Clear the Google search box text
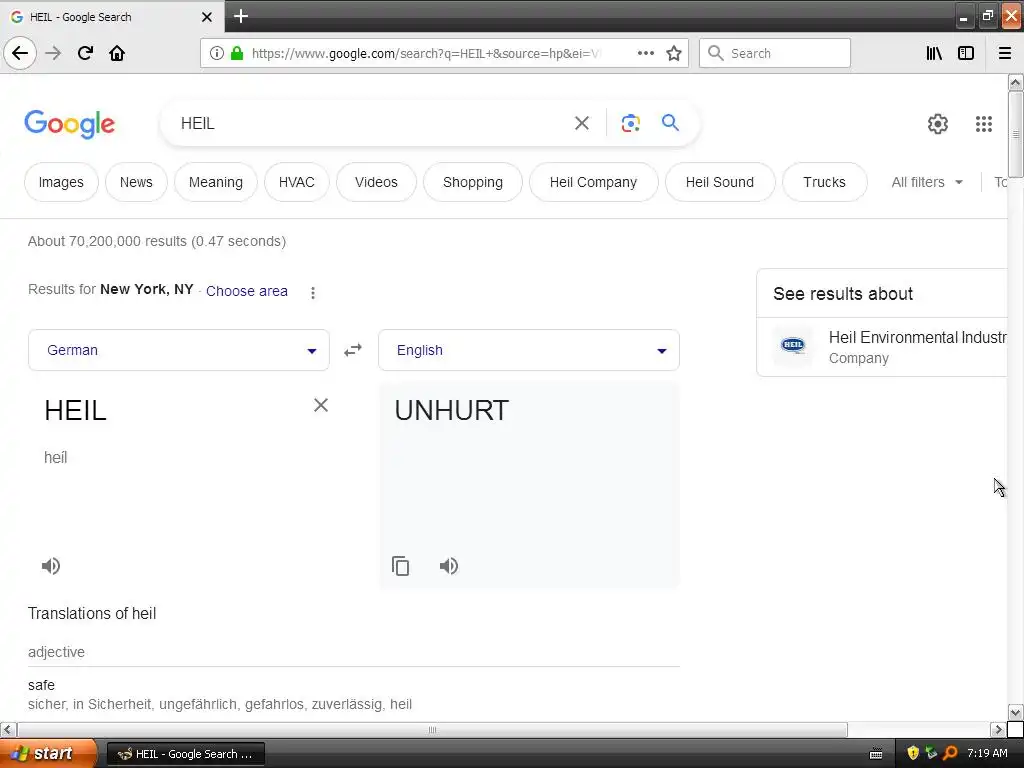The image size is (1024, 768). 582,123
